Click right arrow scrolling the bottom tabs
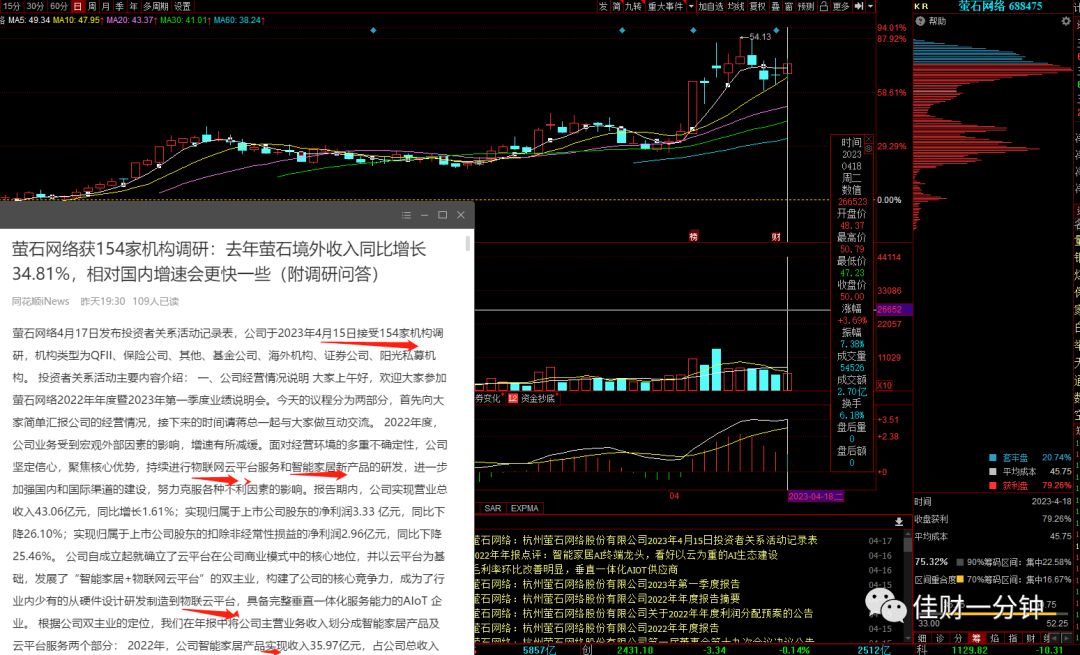 1067,638
